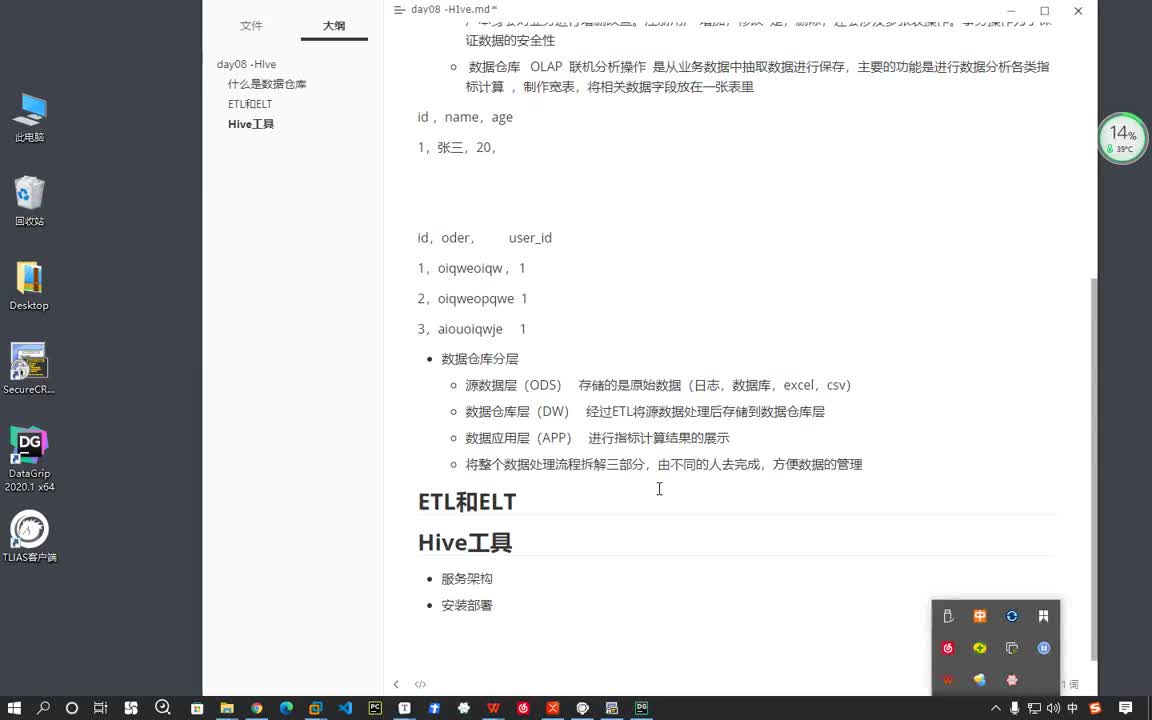Viewport: 1152px width, 720px height.
Task: Open NetEase Cloud Music taskbar icon
Action: 523,708
